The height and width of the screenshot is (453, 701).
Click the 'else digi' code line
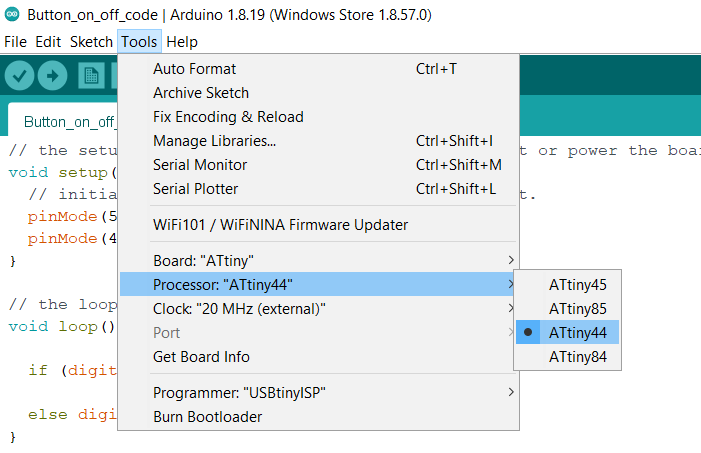pyautogui.click(x=72, y=415)
